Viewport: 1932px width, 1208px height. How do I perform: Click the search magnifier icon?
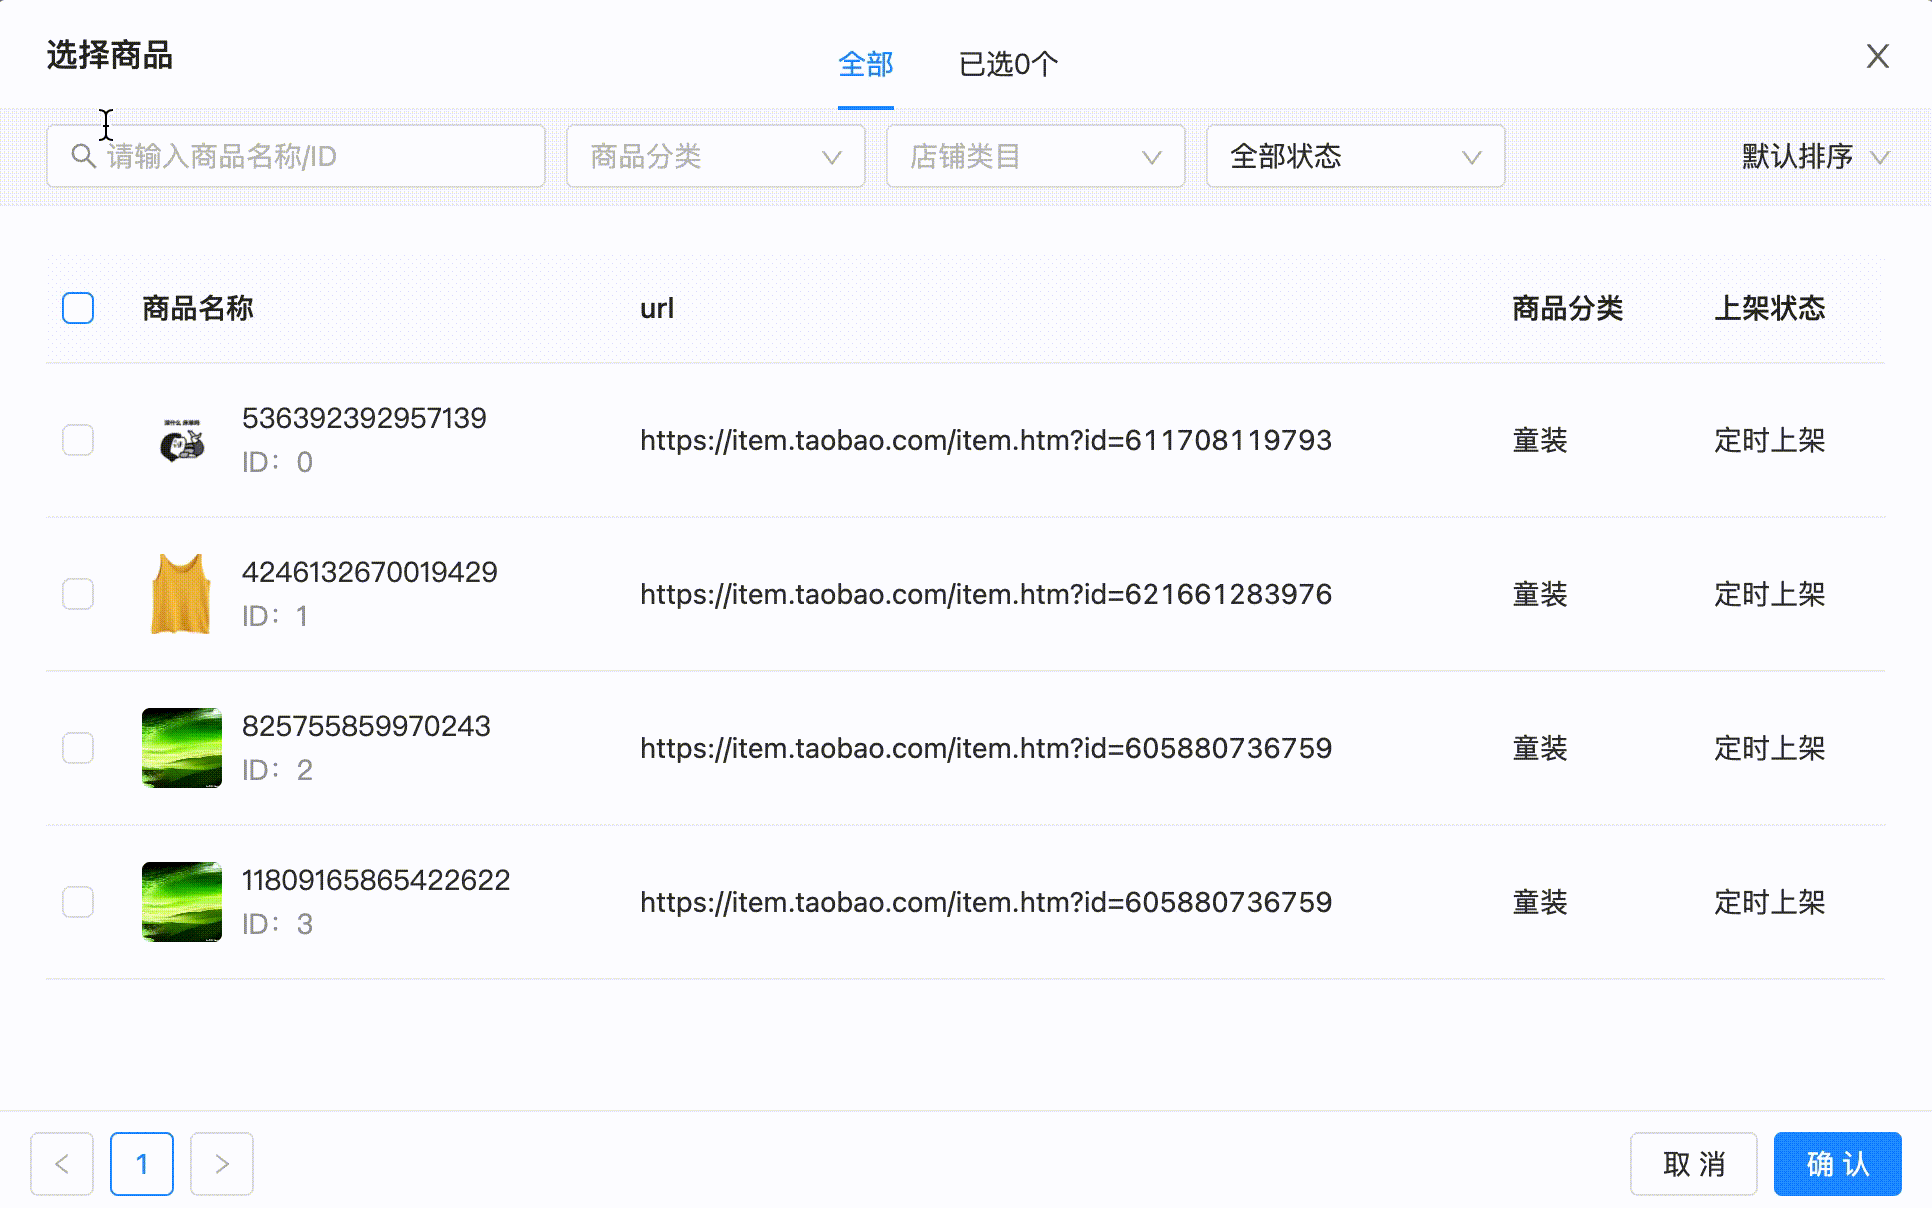click(83, 156)
